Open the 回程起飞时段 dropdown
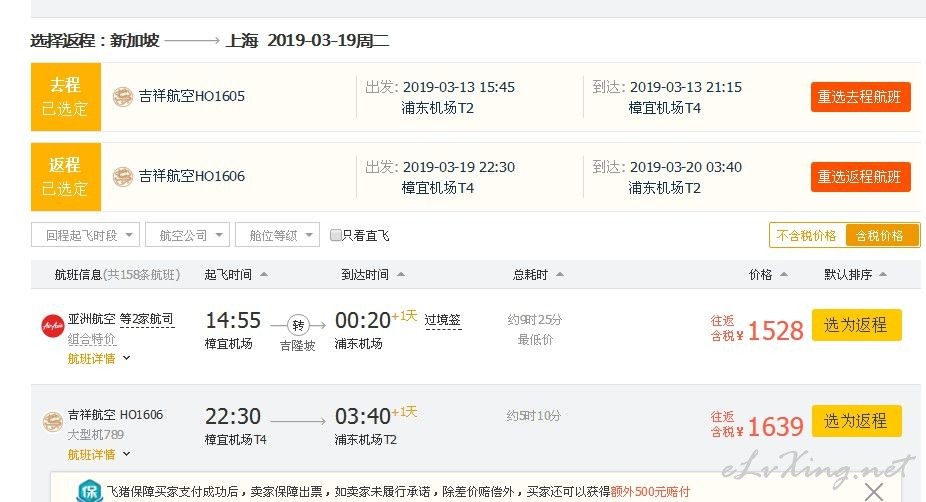Screen dimensions: 926x502 pos(85,235)
